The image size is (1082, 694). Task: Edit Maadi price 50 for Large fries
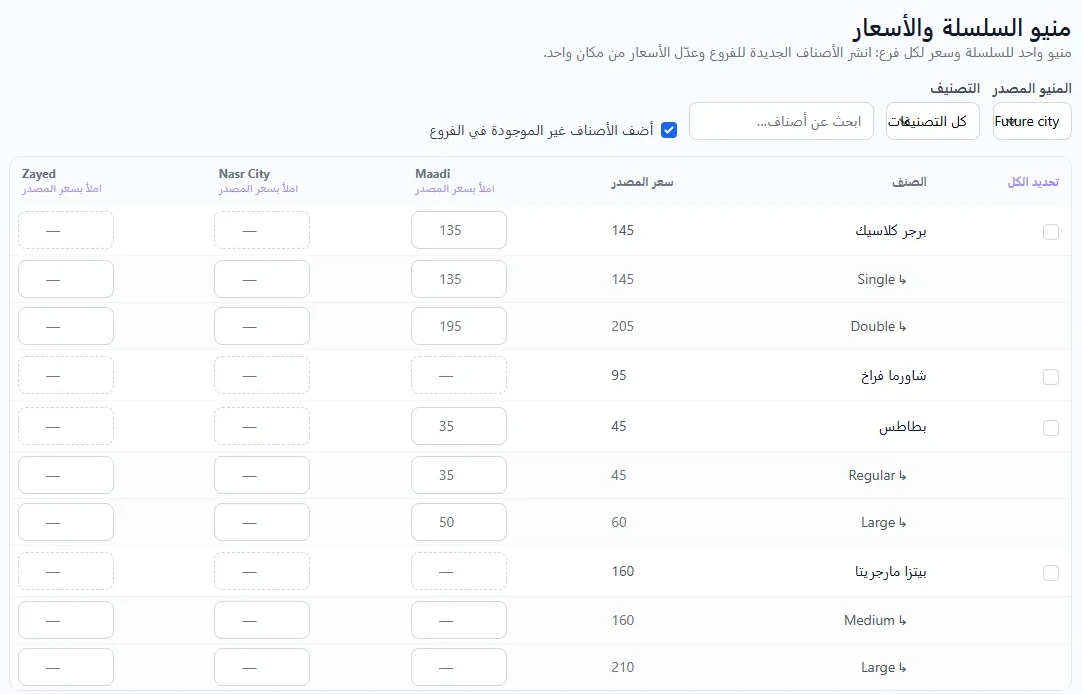459,522
